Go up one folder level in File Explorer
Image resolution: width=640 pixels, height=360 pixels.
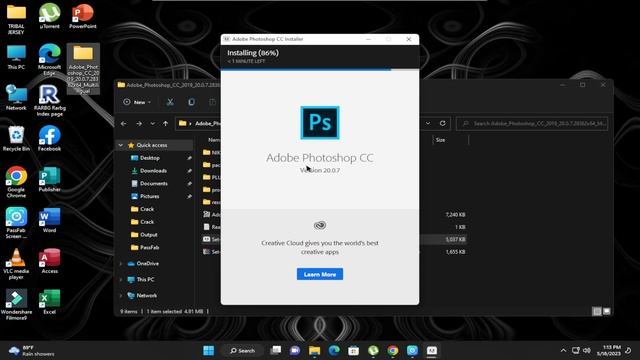click(x=165, y=123)
